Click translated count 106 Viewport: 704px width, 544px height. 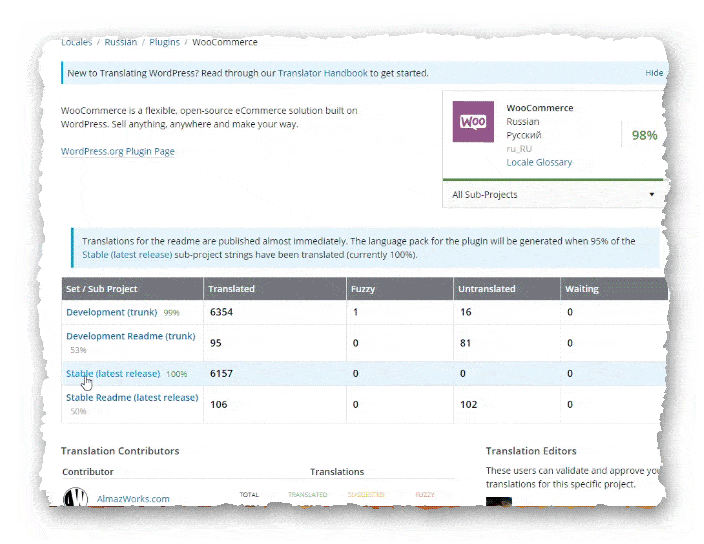[x=219, y=404]
